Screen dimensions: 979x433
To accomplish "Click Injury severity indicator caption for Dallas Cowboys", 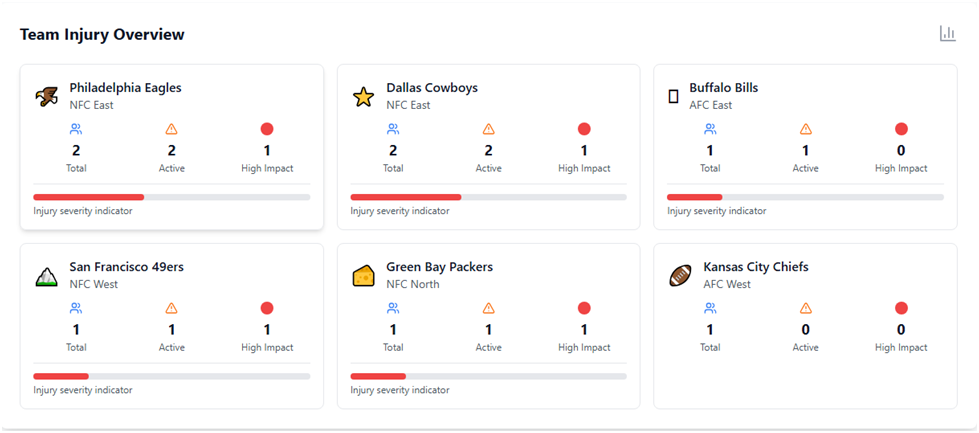I will (x=400, y=211).
